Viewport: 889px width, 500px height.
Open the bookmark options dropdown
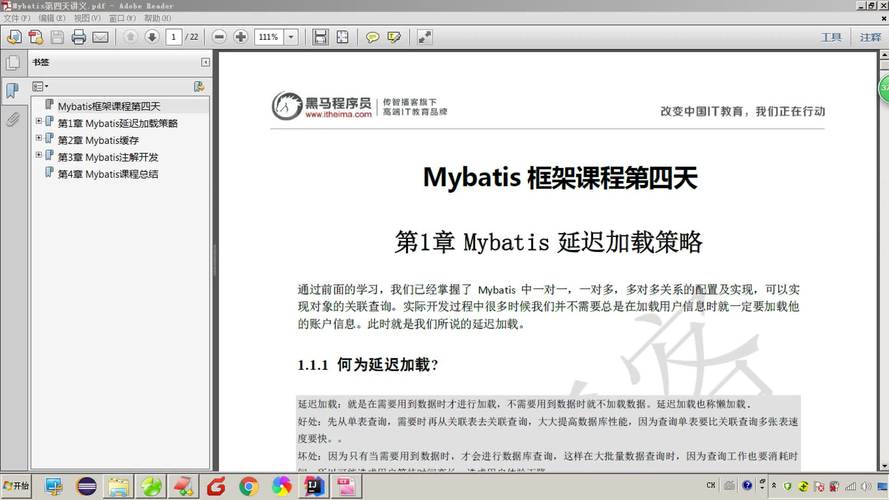coord(40,87)
